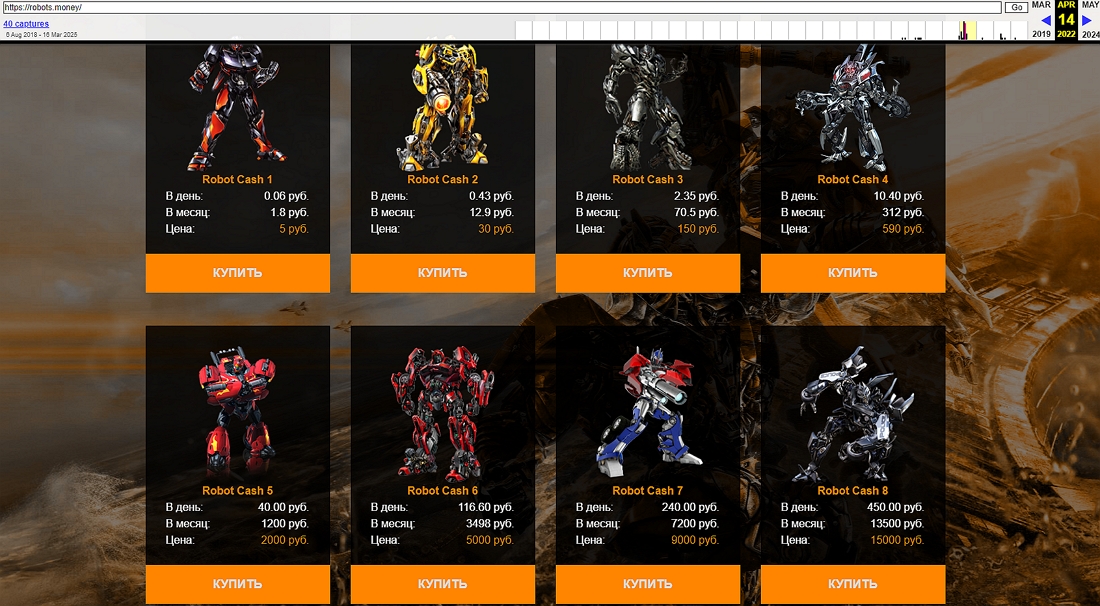Click the "Robot Cash 8" title
The image size is (1100, 606).
[853, 491]
